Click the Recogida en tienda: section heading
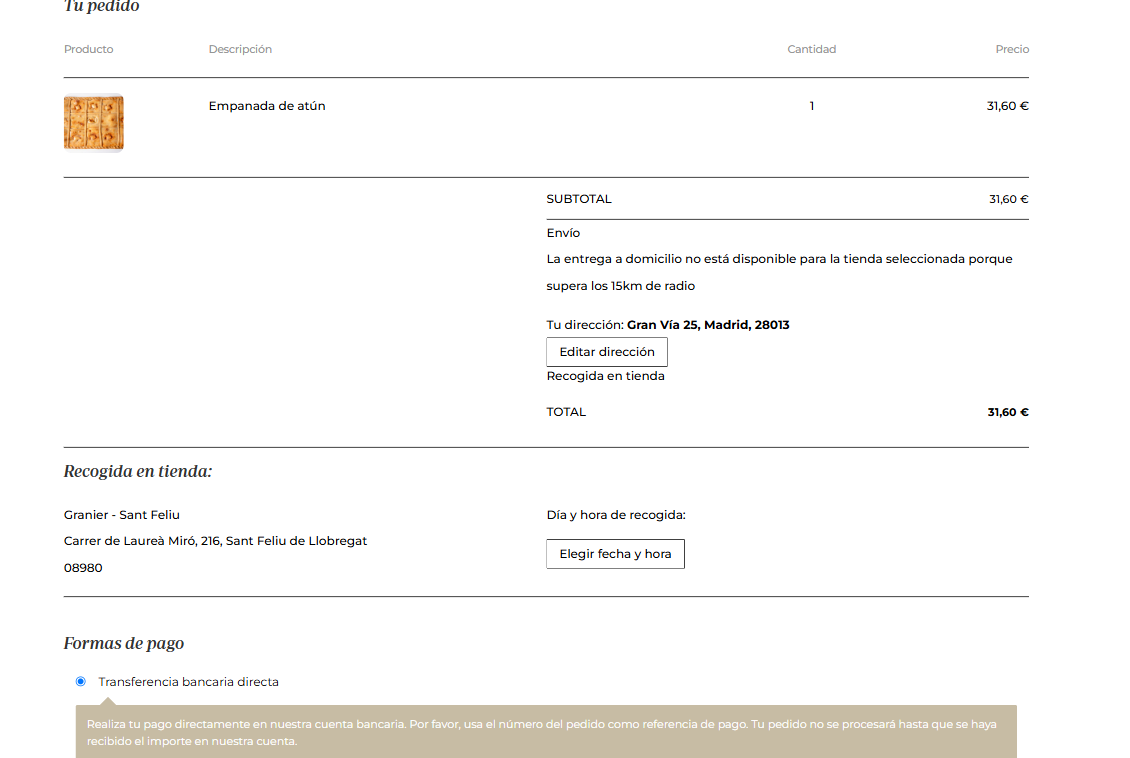The height and width of the screenshot is (758, 1130). coord(138,471)
